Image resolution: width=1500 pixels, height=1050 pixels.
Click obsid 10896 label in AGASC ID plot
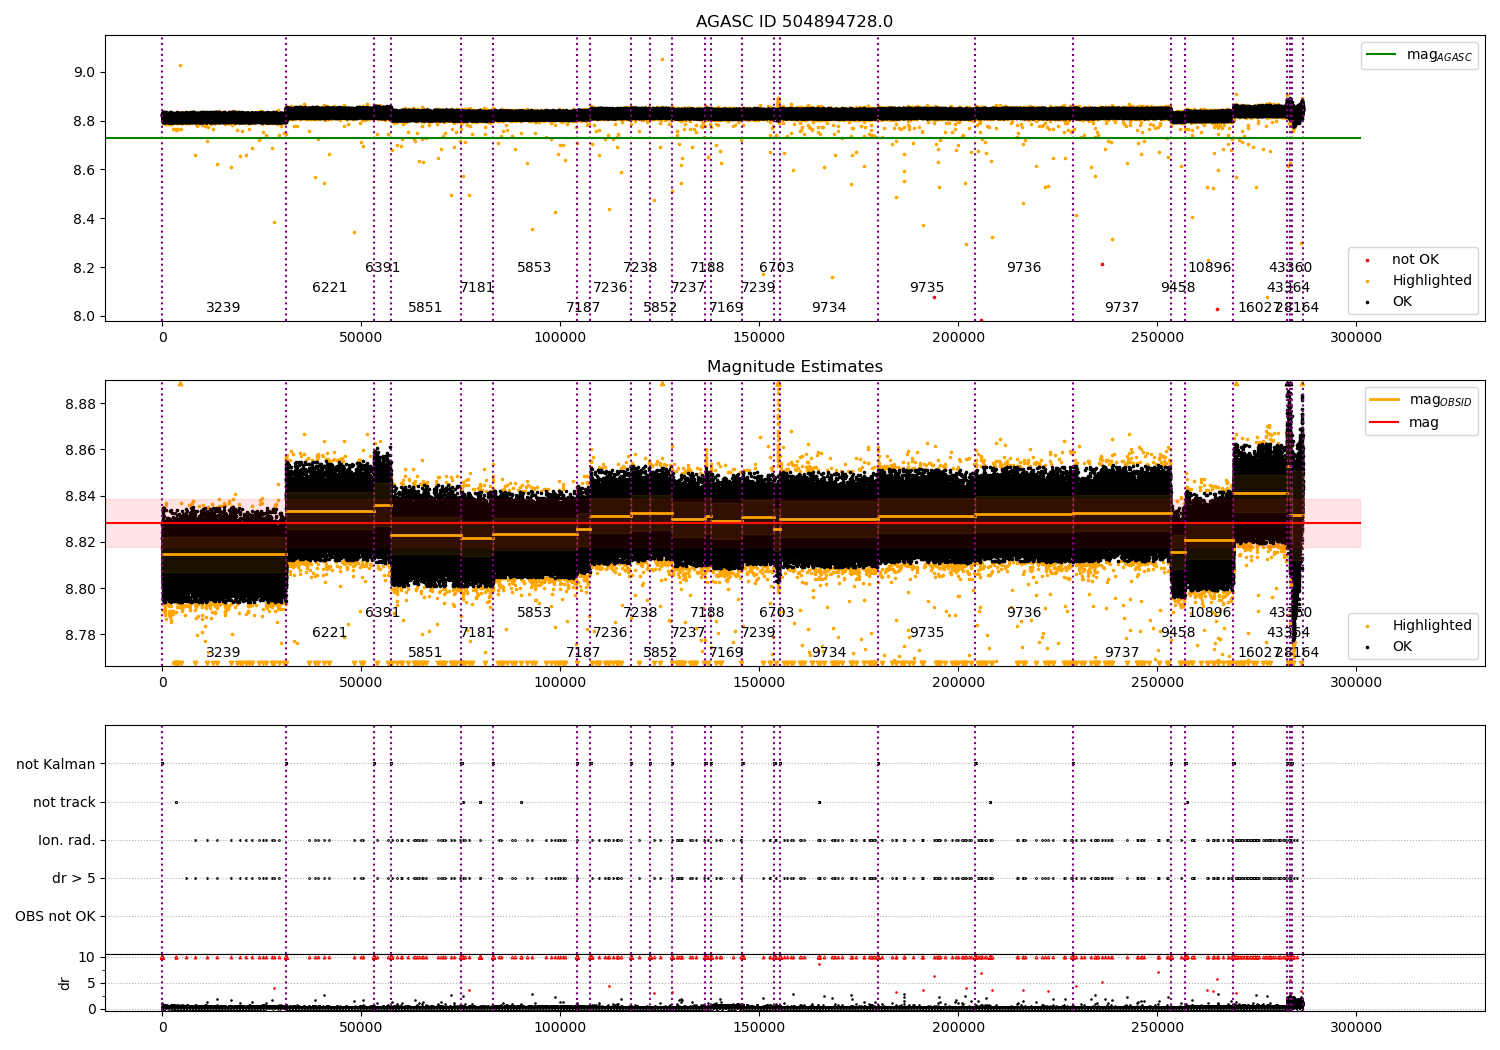point(1210,268)
